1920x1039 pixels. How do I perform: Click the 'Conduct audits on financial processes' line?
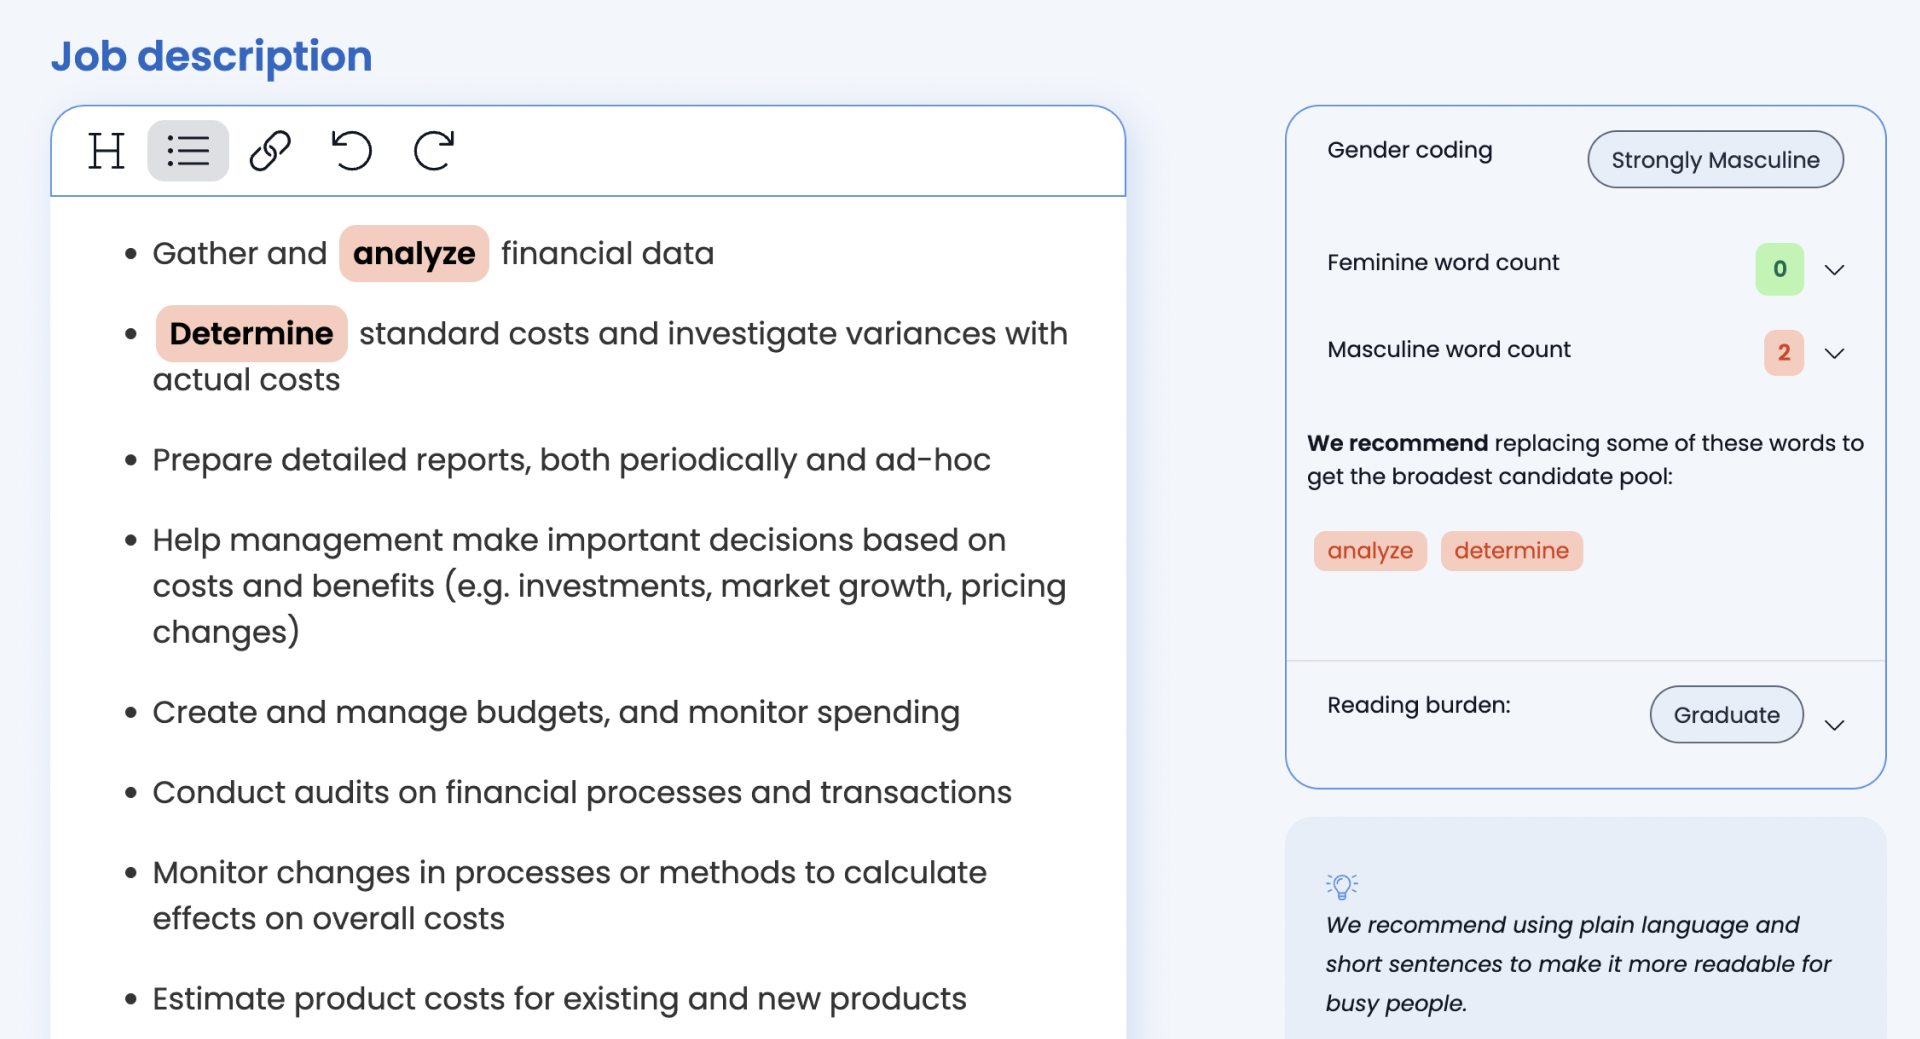tap(581, 793)
